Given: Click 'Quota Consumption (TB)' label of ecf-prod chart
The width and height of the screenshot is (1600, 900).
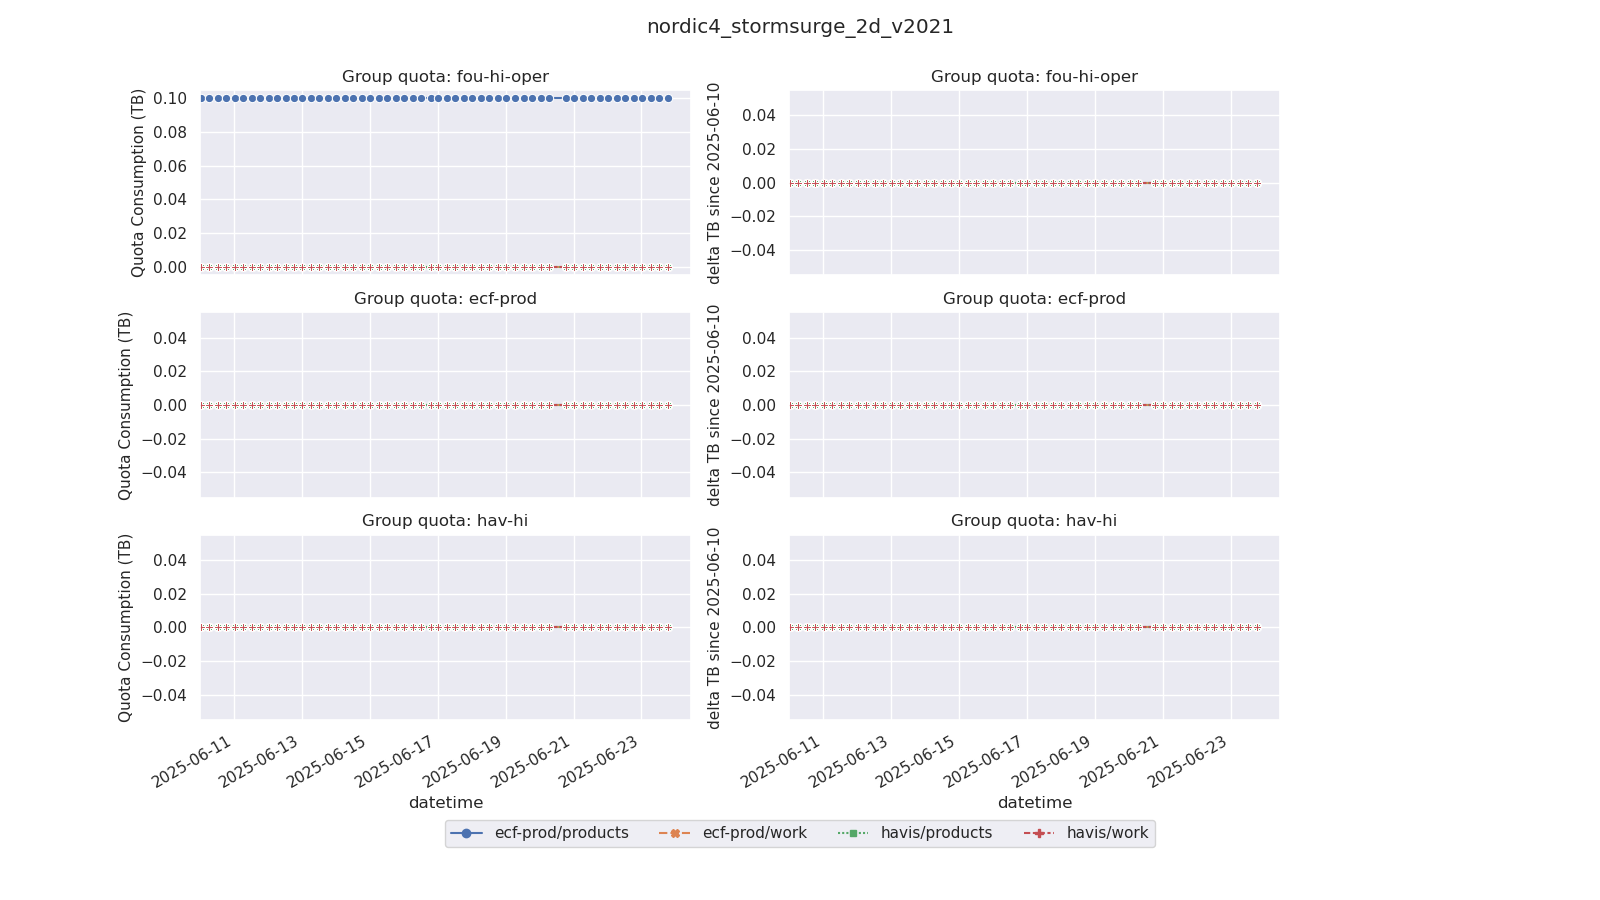Looking at the screenshot, I should click(125, 405).
